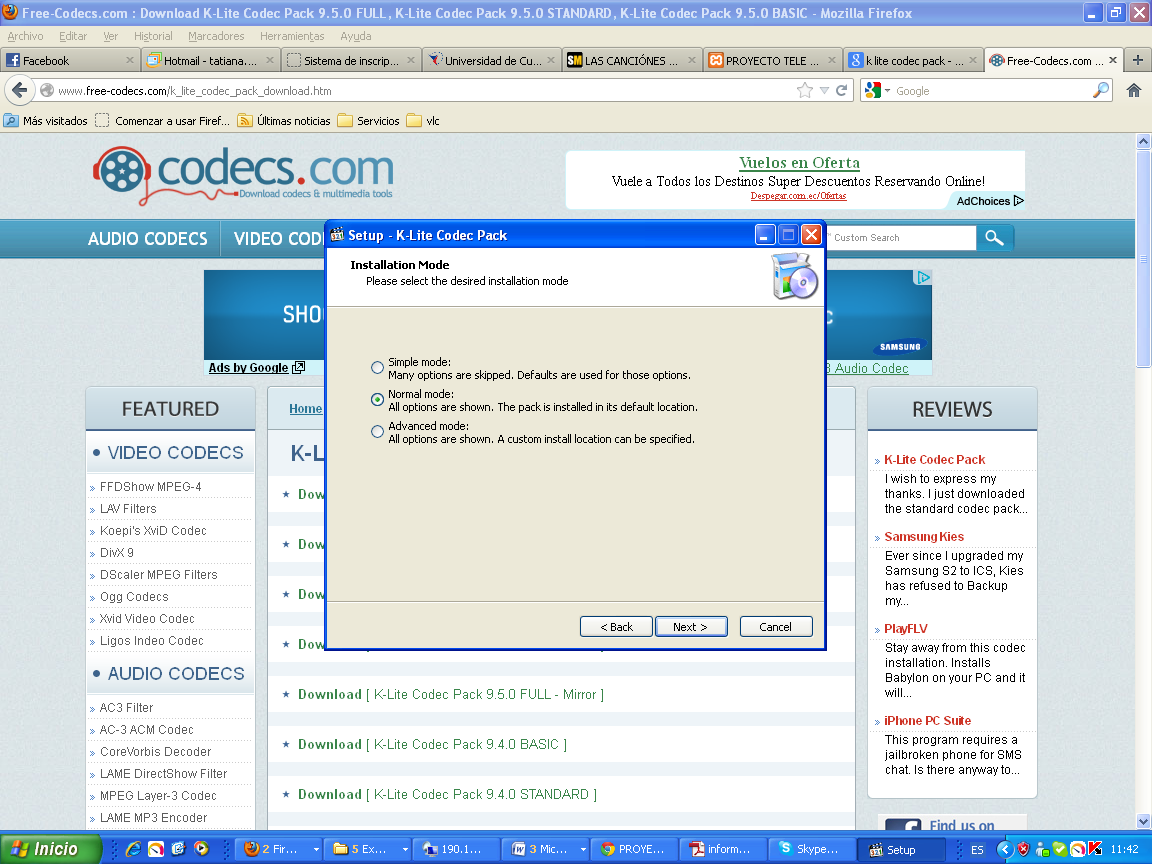Click the search magnifier in Firefox search box
The height and width of the screenshot is (864, 1152).
1101,90
